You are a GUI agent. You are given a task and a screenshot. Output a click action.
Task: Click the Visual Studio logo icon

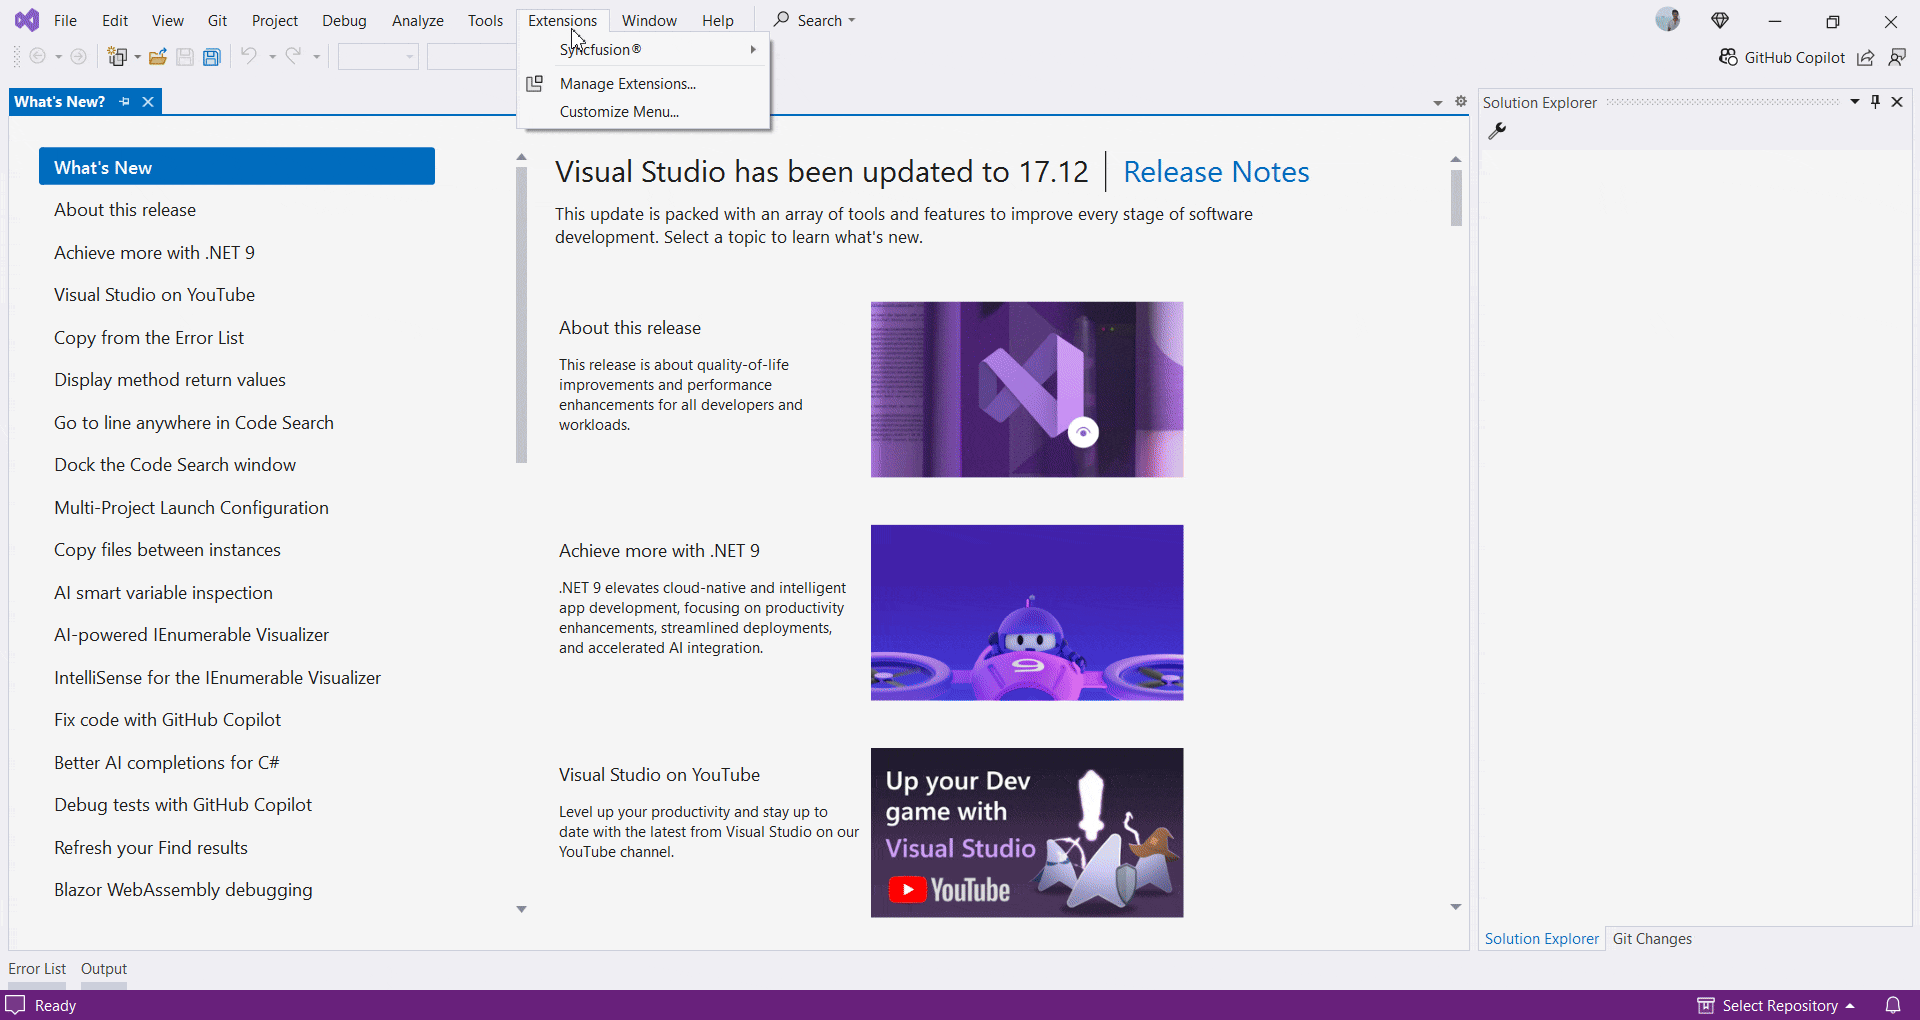(27, 20)
